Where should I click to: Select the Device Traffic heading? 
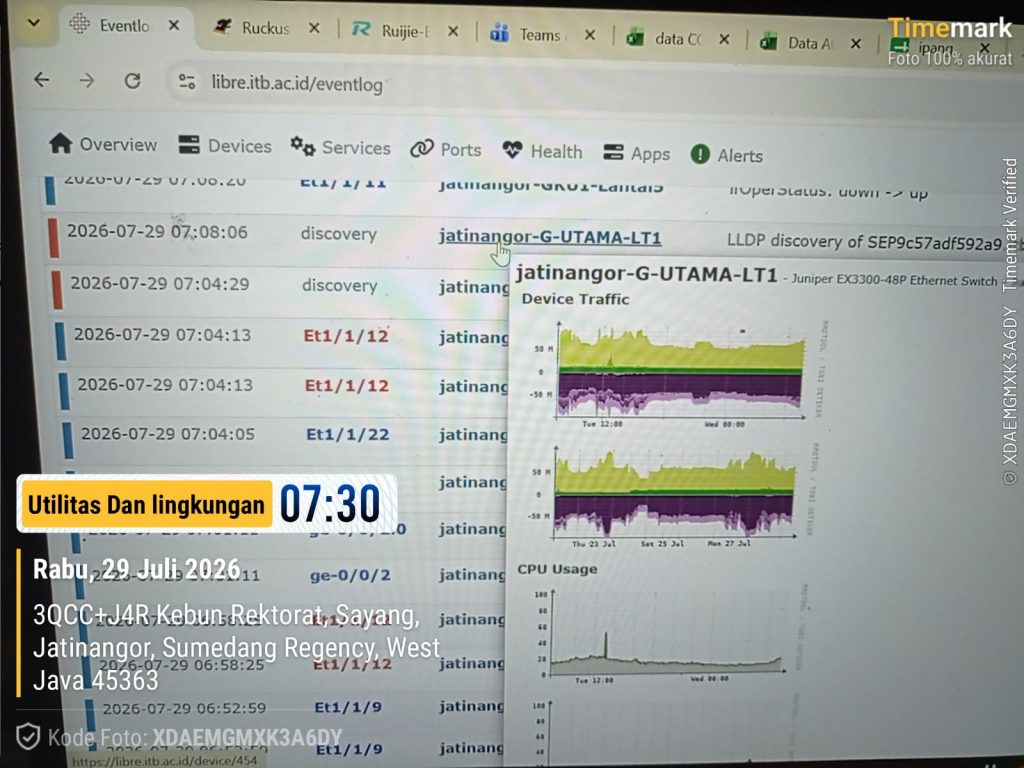tap(575, 299)
